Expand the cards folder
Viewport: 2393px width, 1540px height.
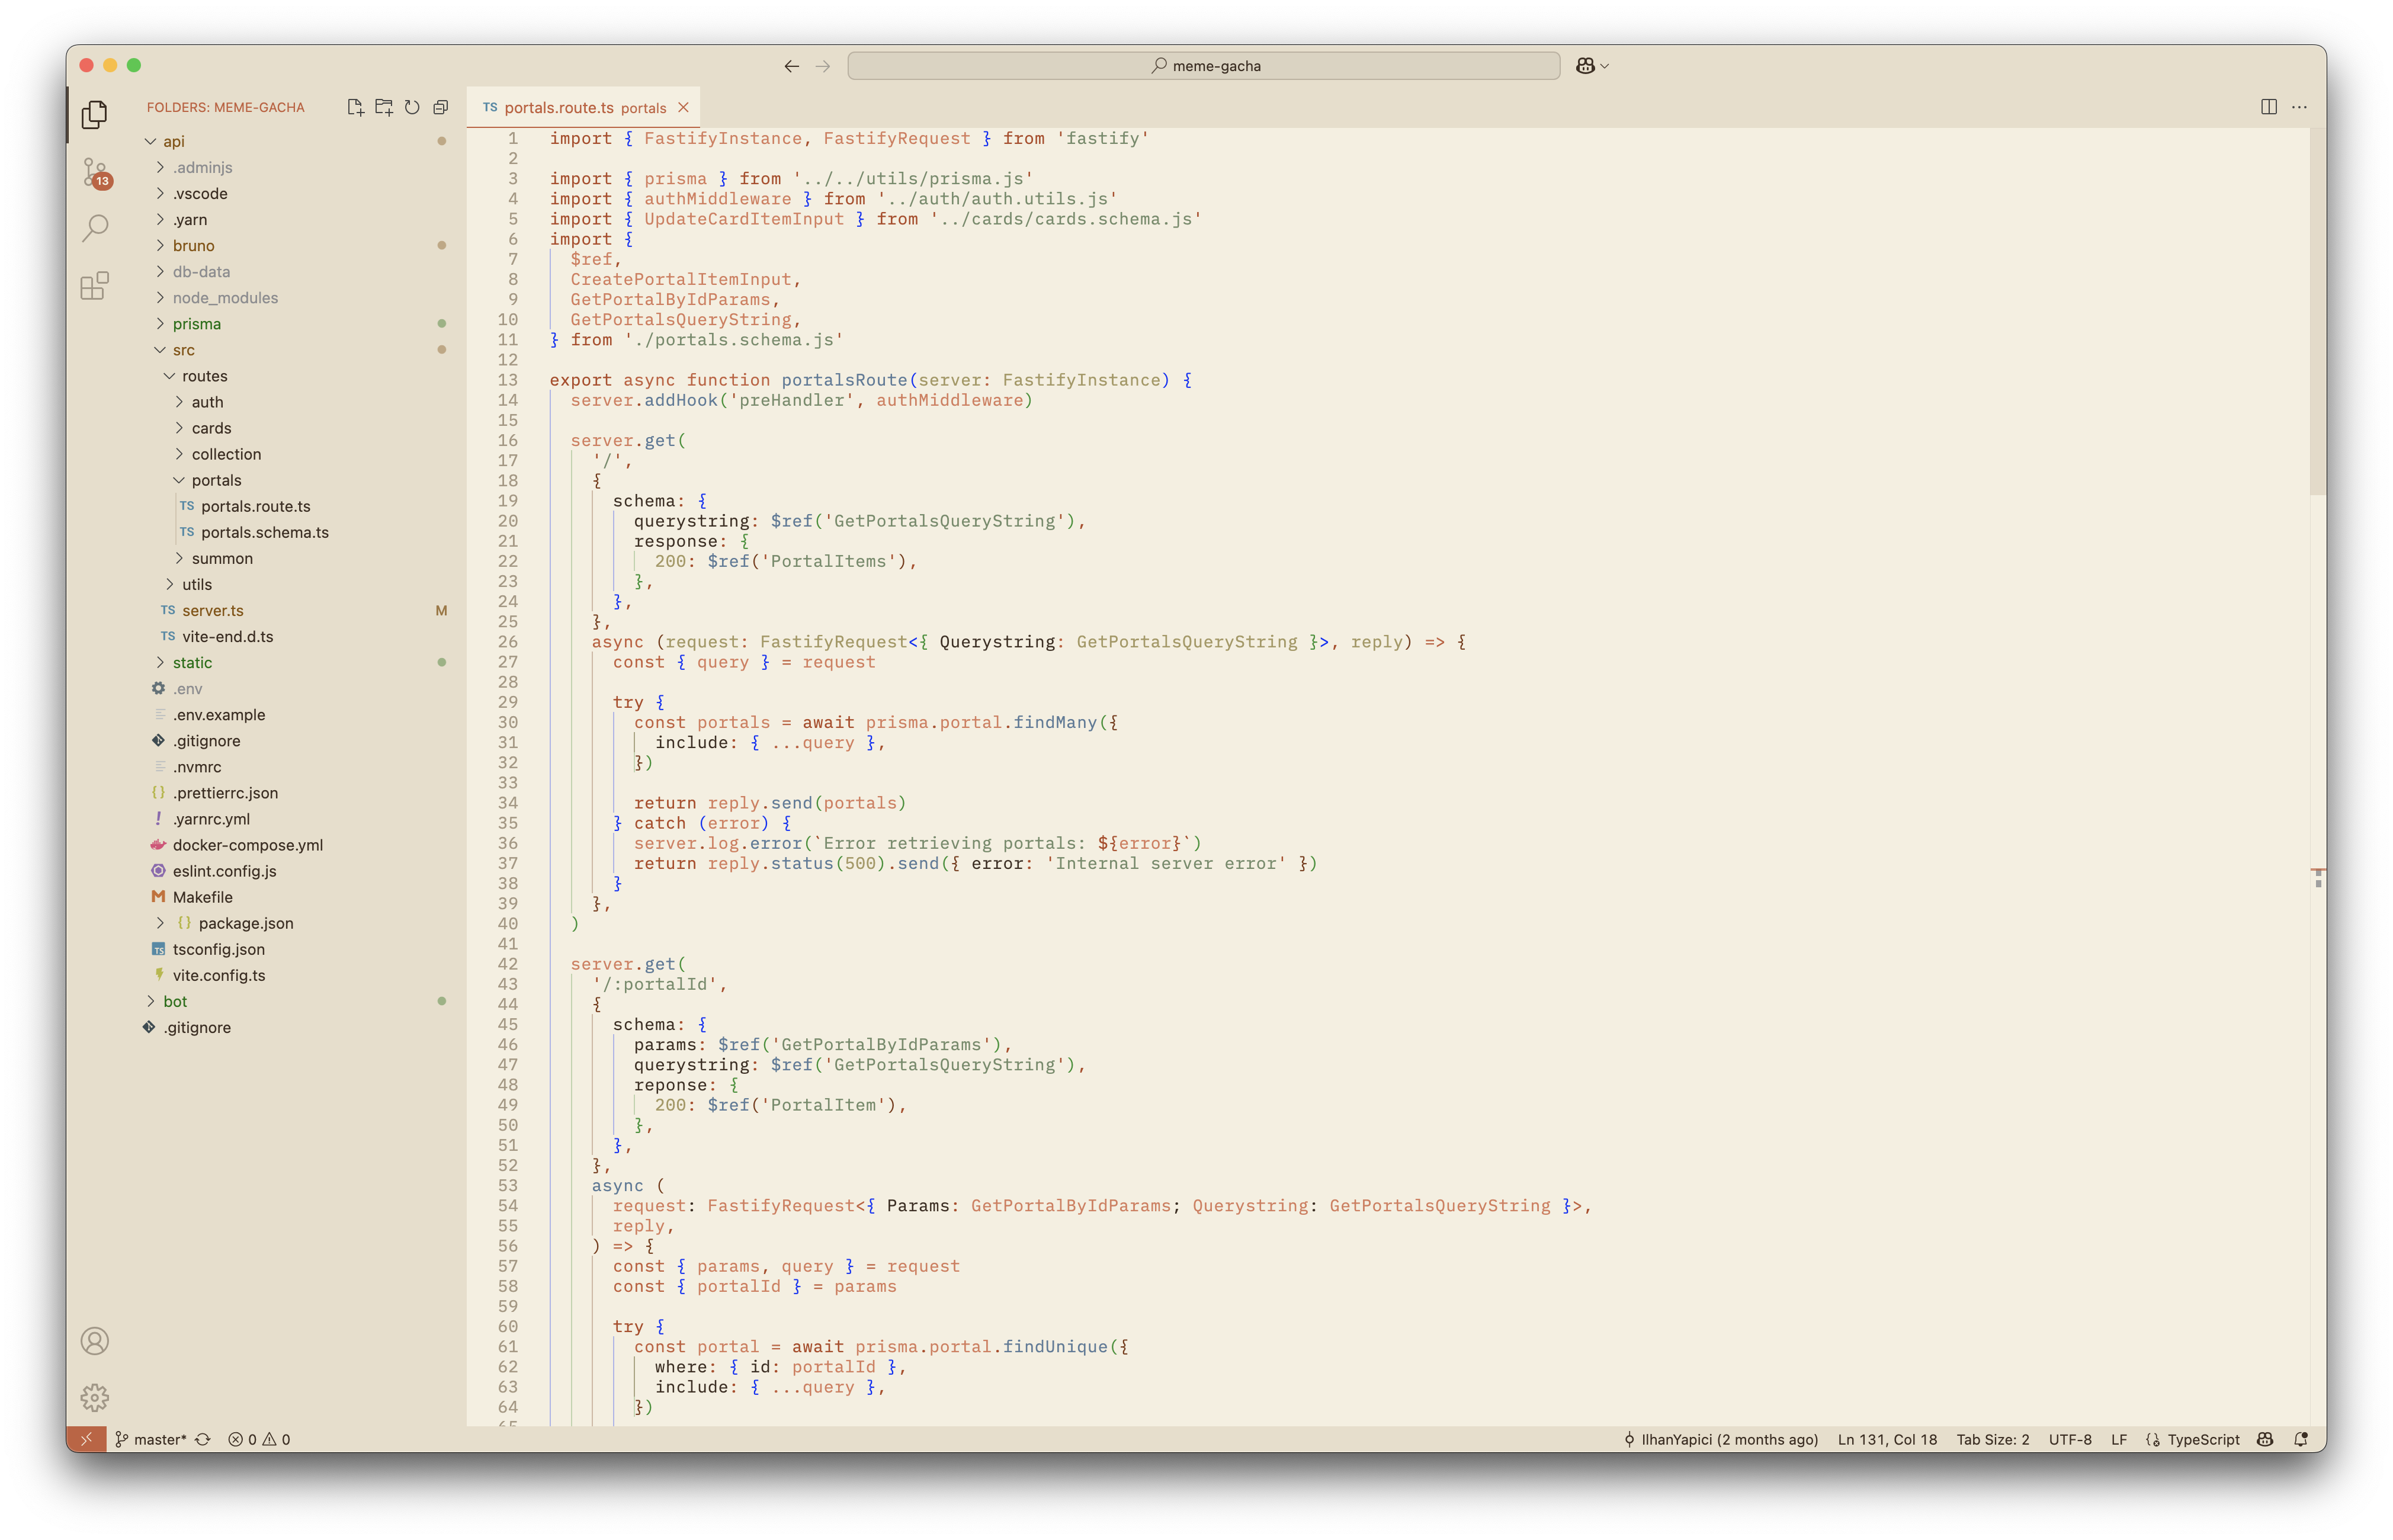(x=211, y=428)
